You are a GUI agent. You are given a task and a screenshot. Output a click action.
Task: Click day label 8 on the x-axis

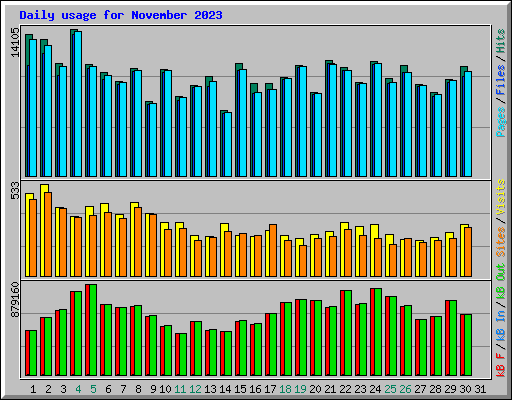tap(138, 389)
